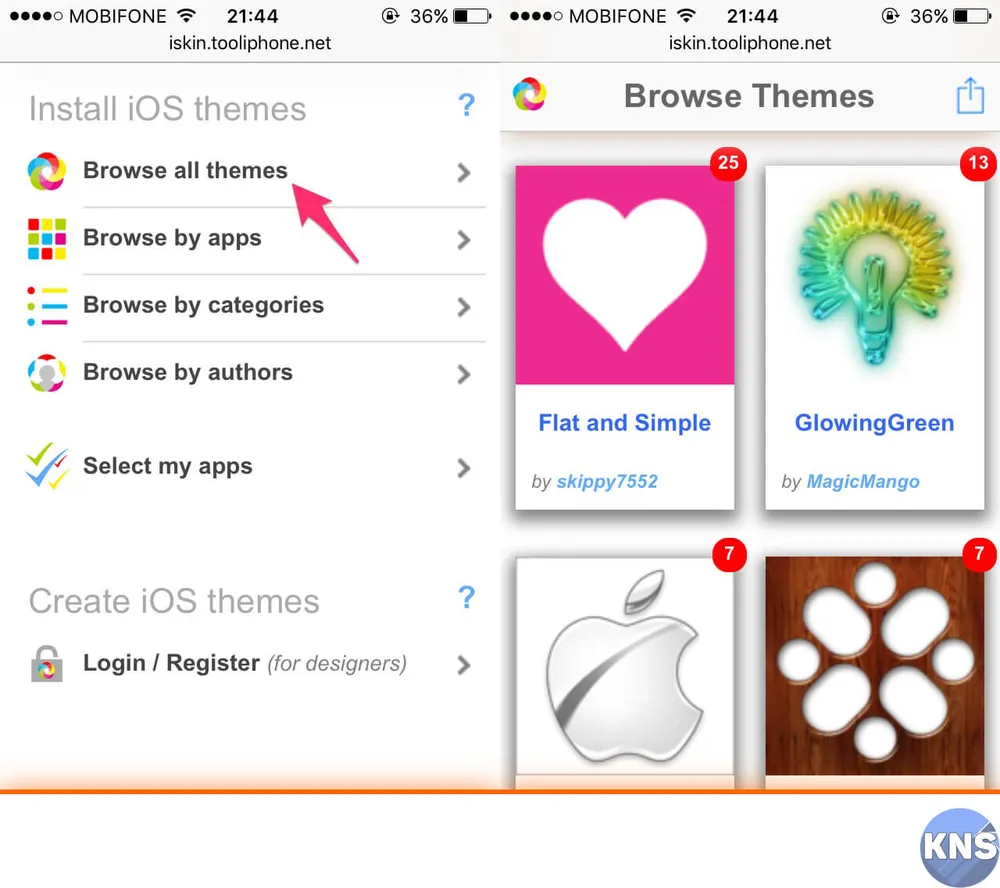
Task: Tap the person icon for Browse by authors
Action: [47, 373]
